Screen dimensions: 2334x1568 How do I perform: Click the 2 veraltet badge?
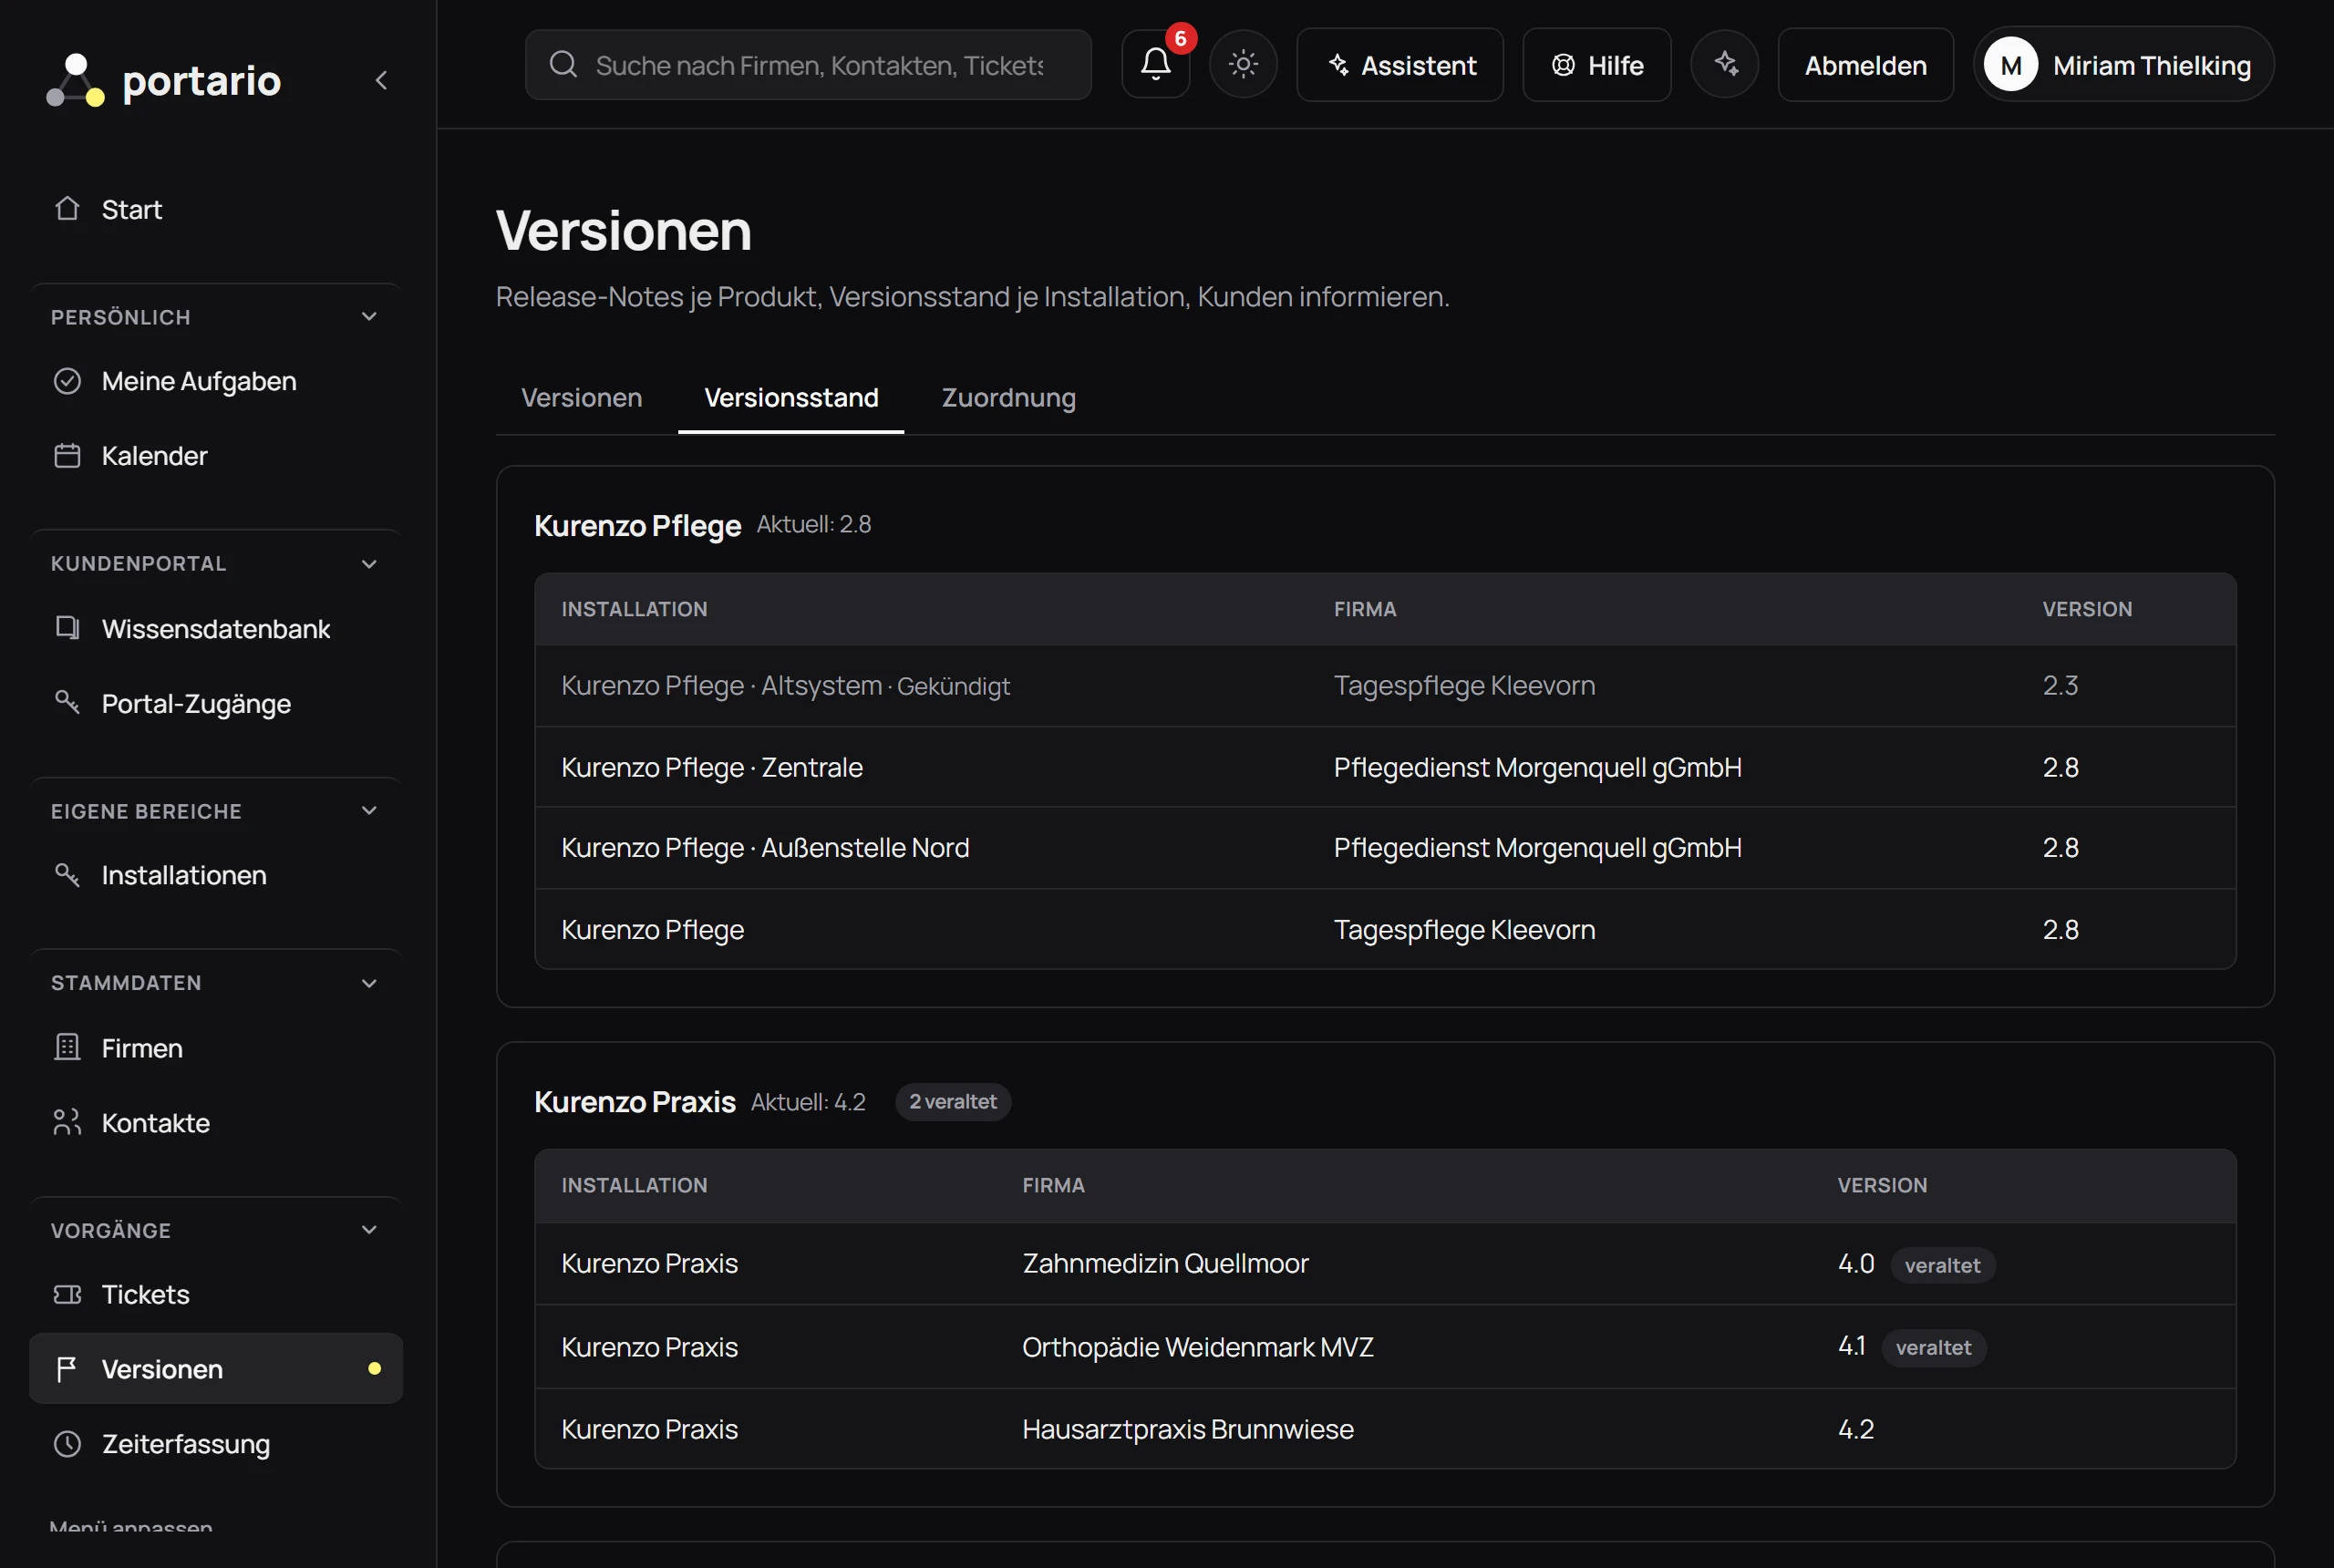[x=953, y=1101]
